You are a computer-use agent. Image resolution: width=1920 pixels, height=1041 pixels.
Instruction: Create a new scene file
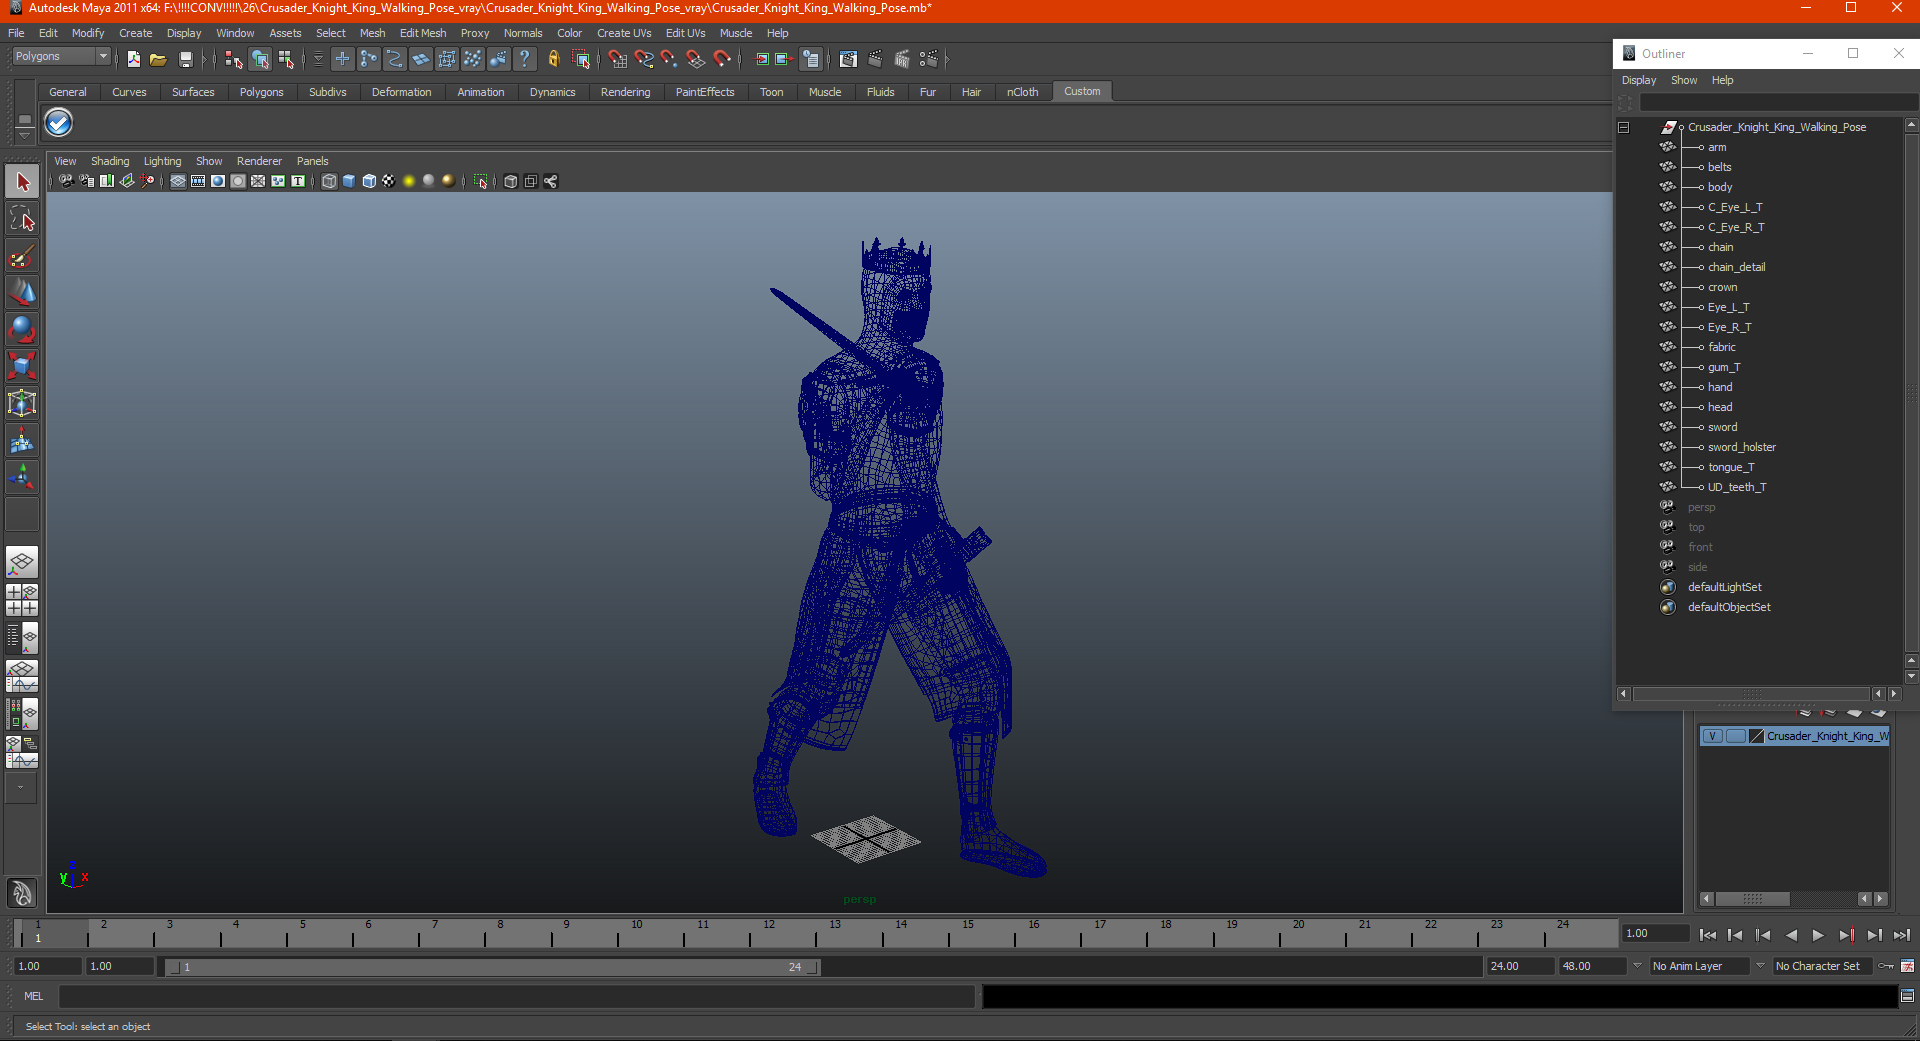(133, 59)
